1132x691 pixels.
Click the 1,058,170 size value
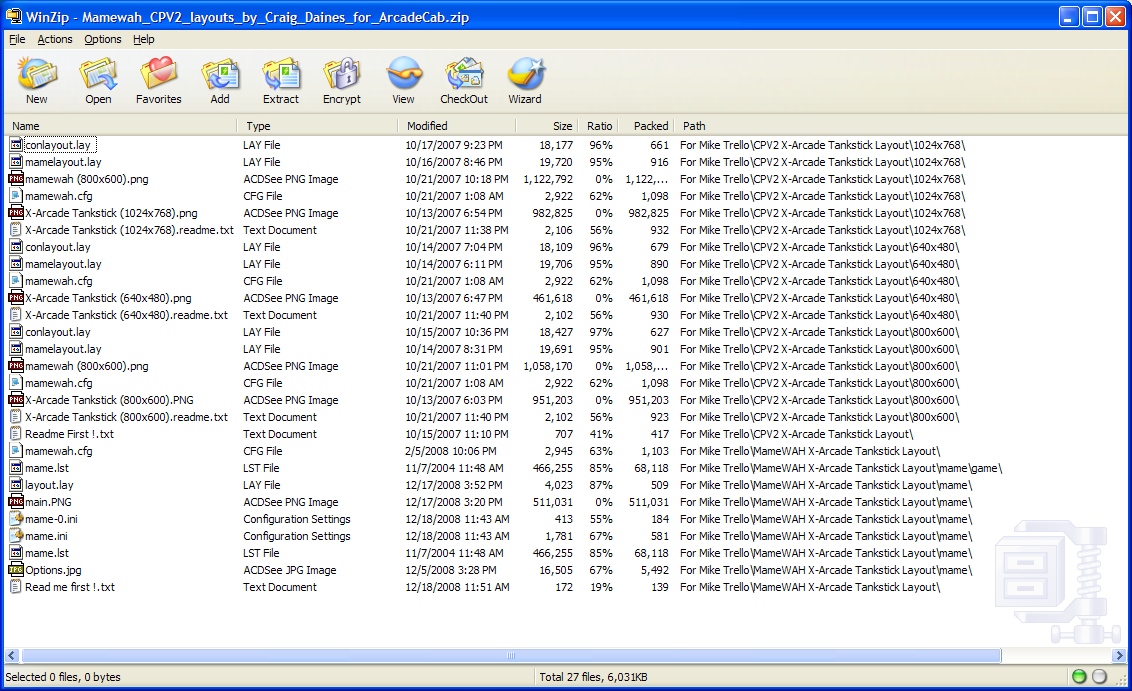coord(548,366)
